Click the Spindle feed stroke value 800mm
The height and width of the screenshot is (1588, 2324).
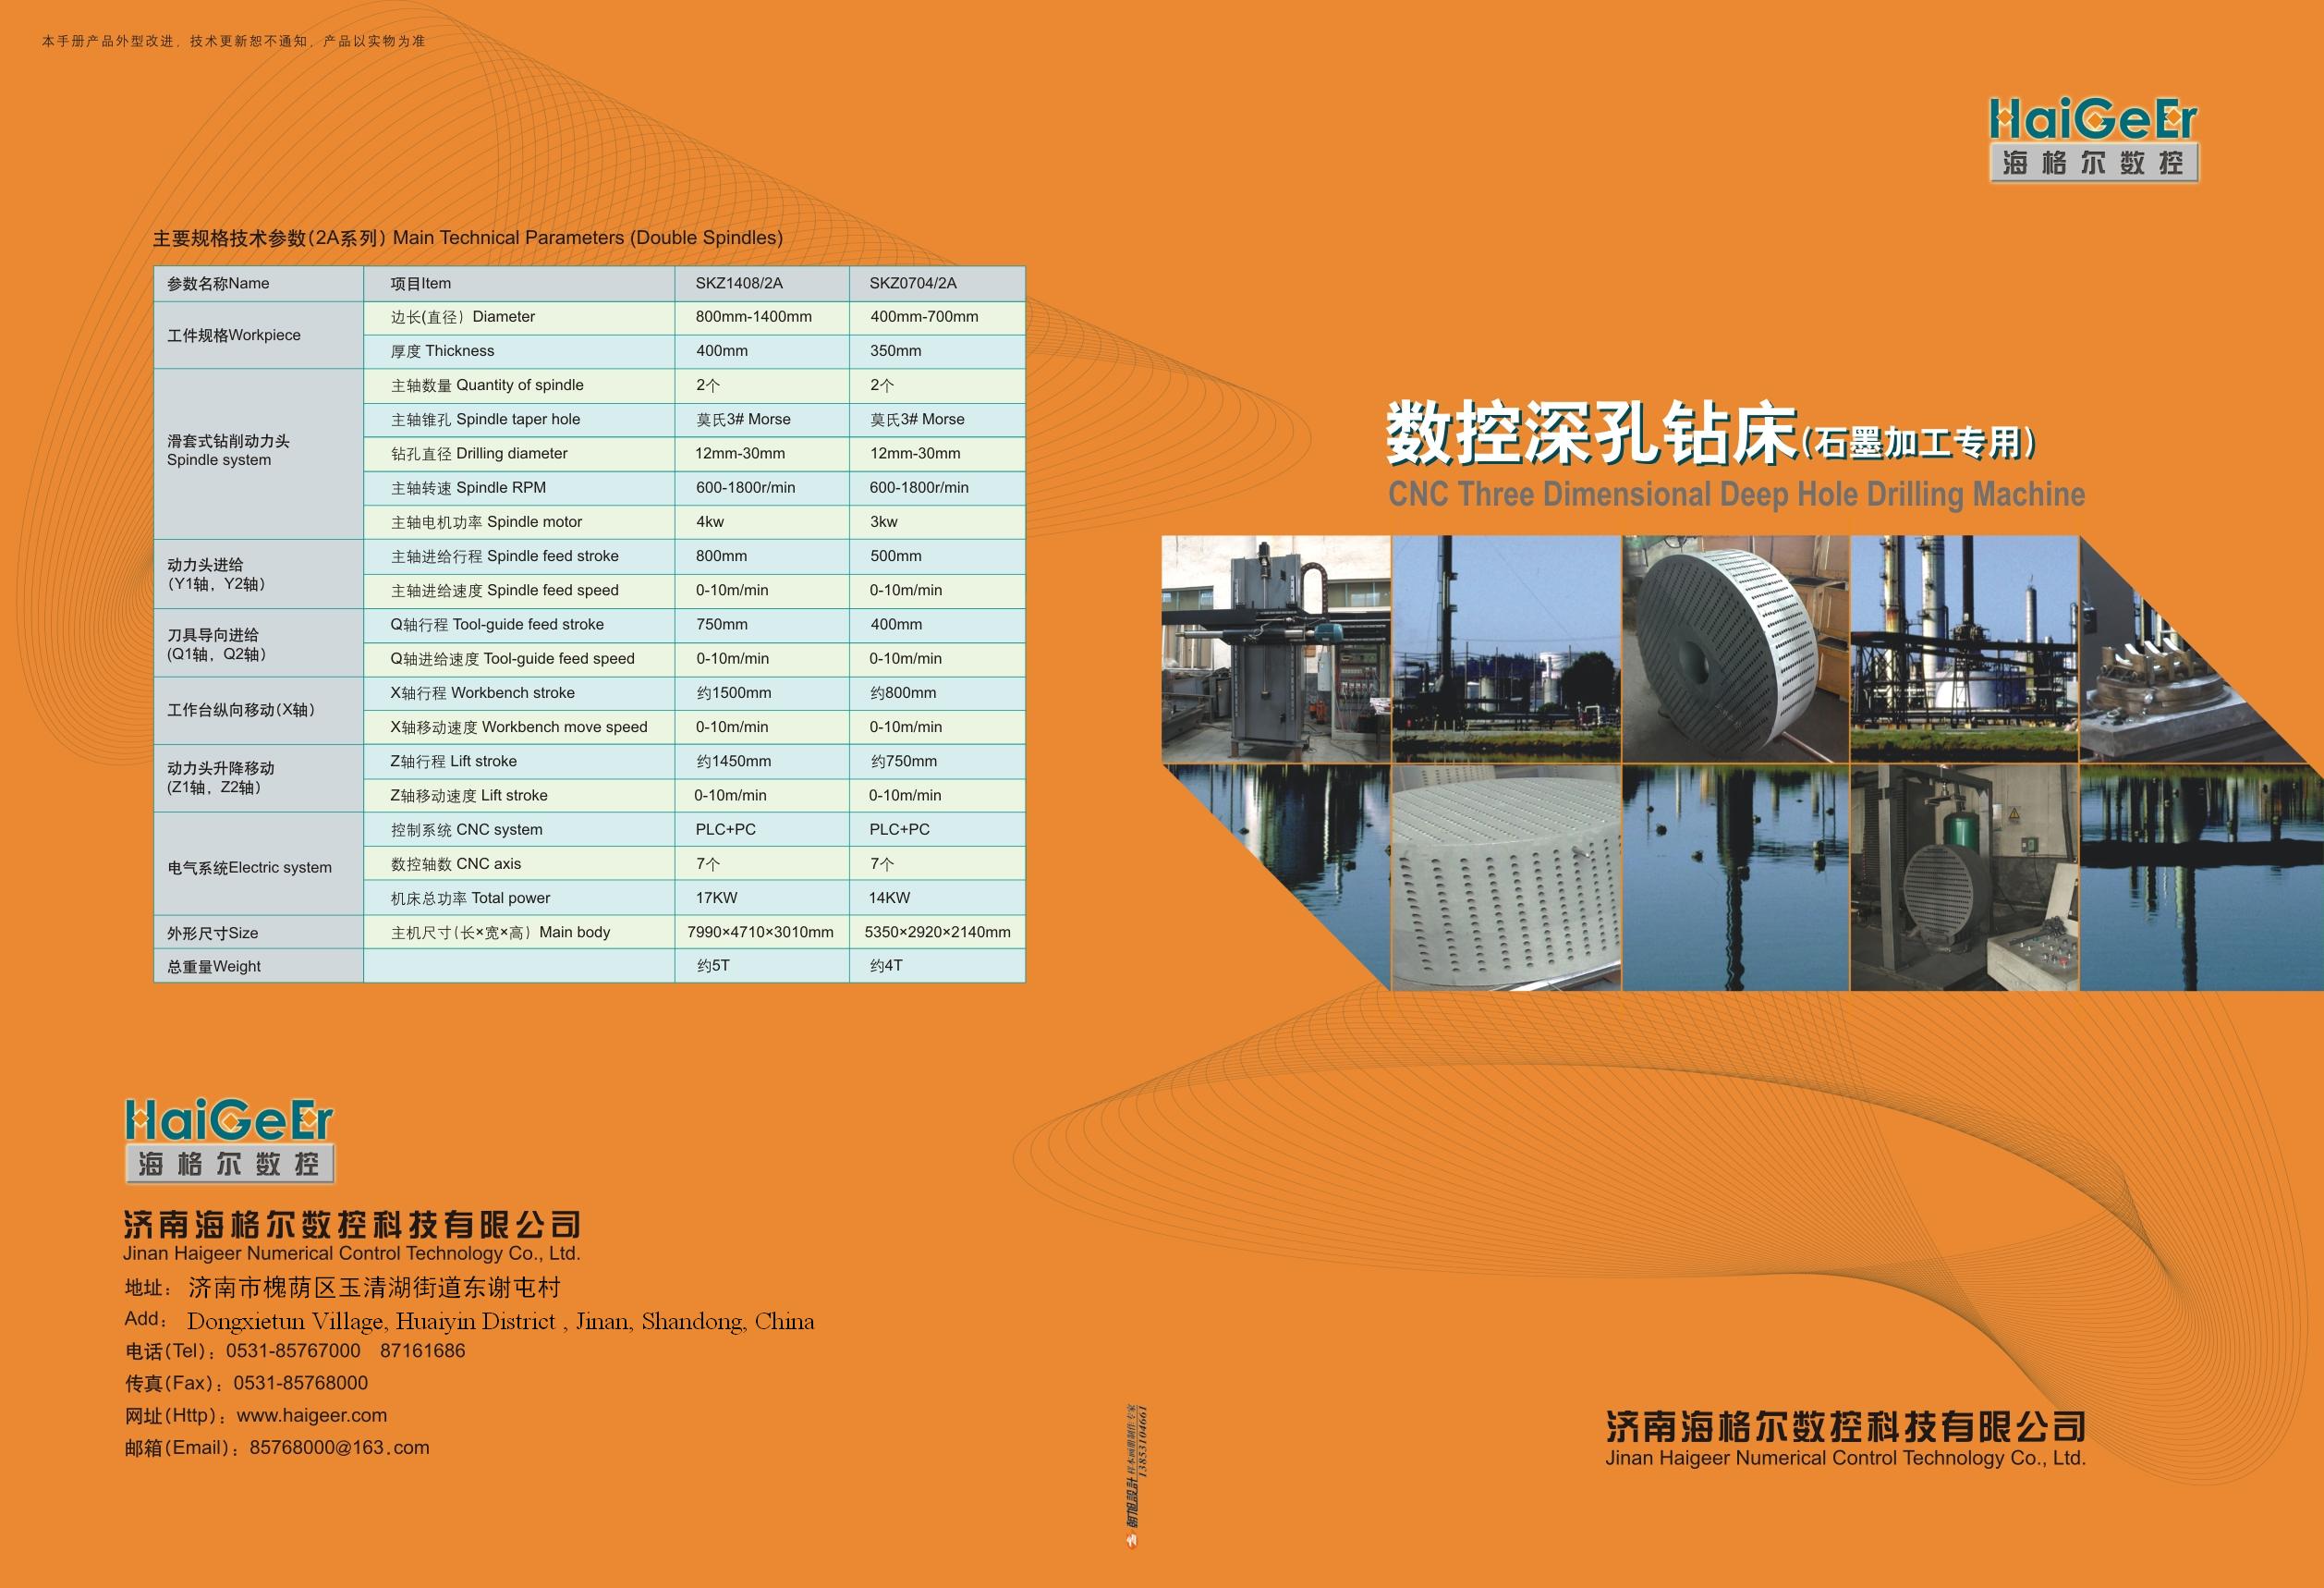(721, 555)
